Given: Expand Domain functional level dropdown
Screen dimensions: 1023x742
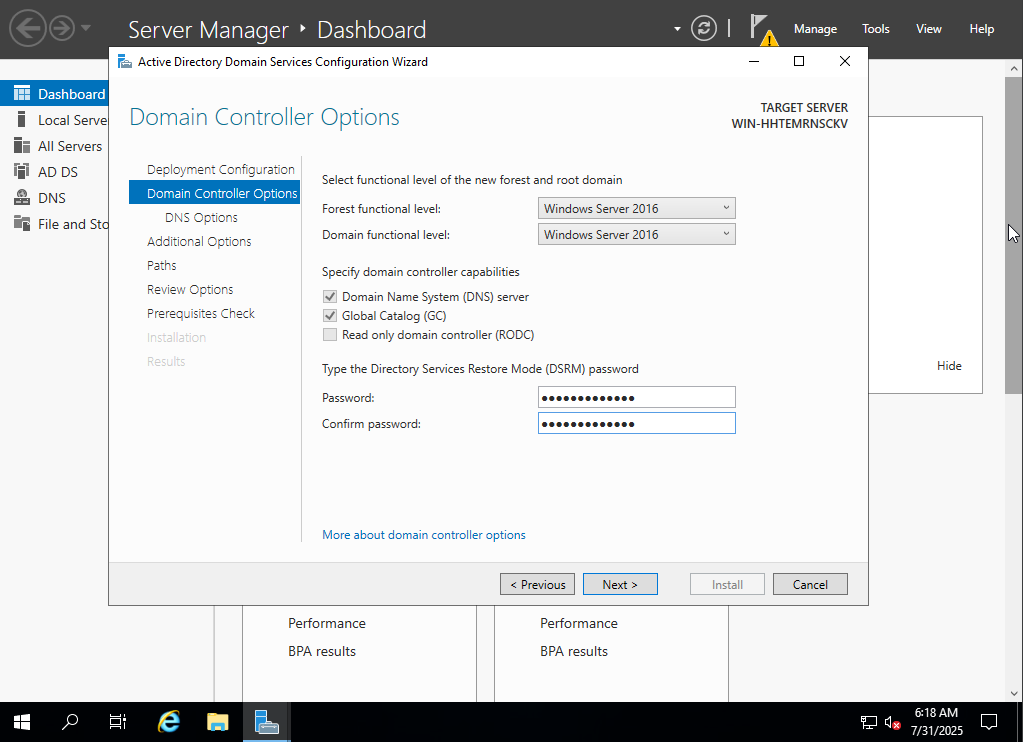Looking at the screenshot, I should (636, 235).
